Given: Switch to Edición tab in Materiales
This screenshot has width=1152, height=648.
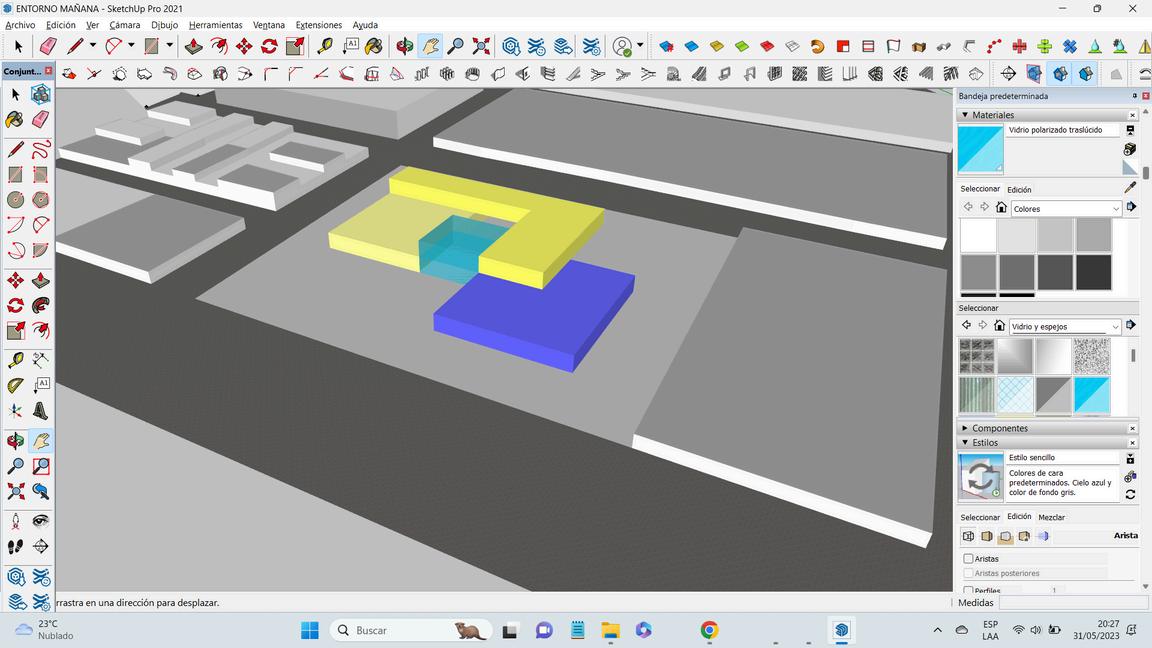Looking at the screenshot, I should (x=1019, y=190).
